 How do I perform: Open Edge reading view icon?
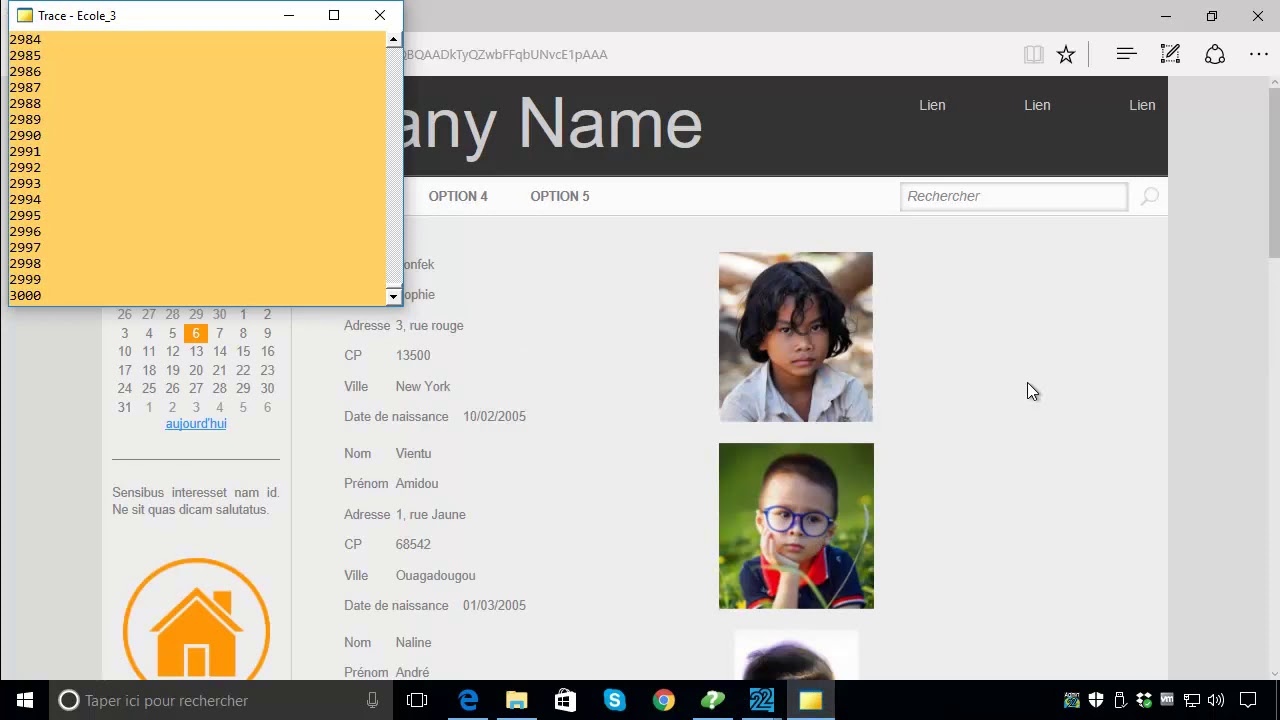click(1034, 55)
